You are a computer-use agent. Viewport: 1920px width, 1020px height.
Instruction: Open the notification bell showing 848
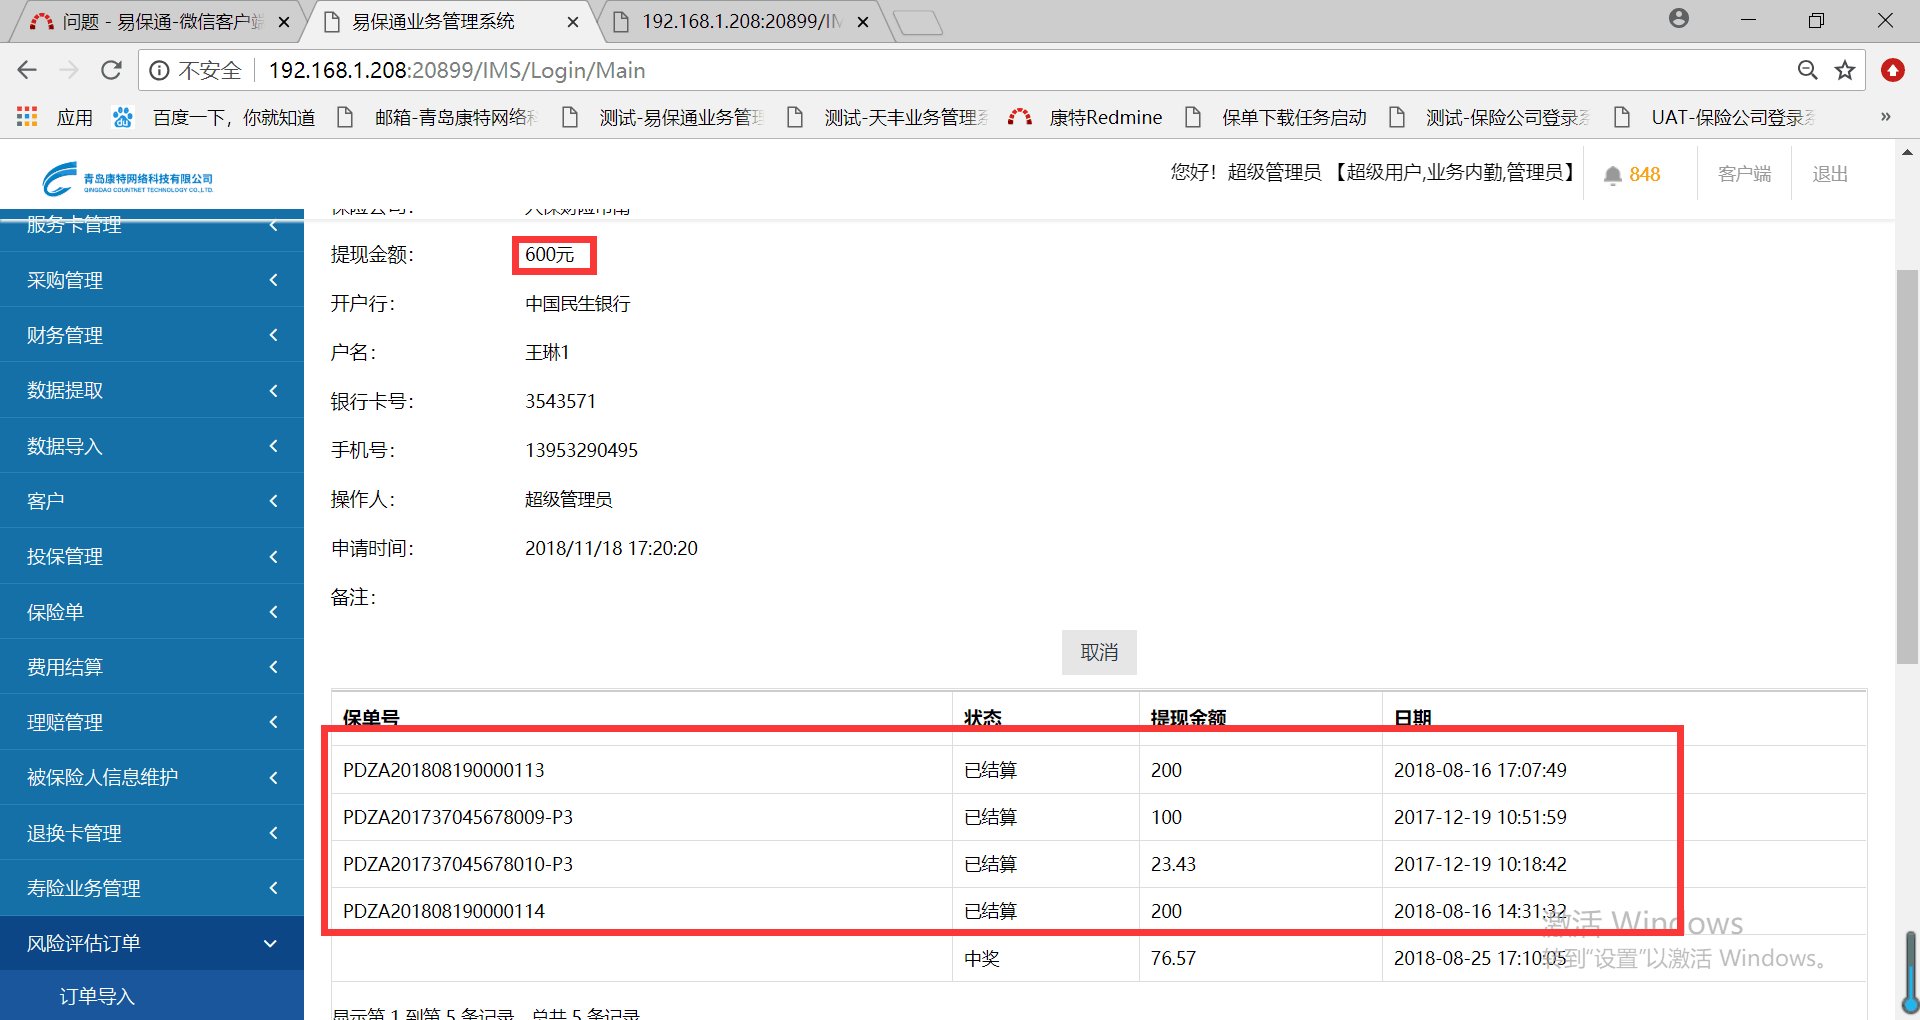[1632, 174]
